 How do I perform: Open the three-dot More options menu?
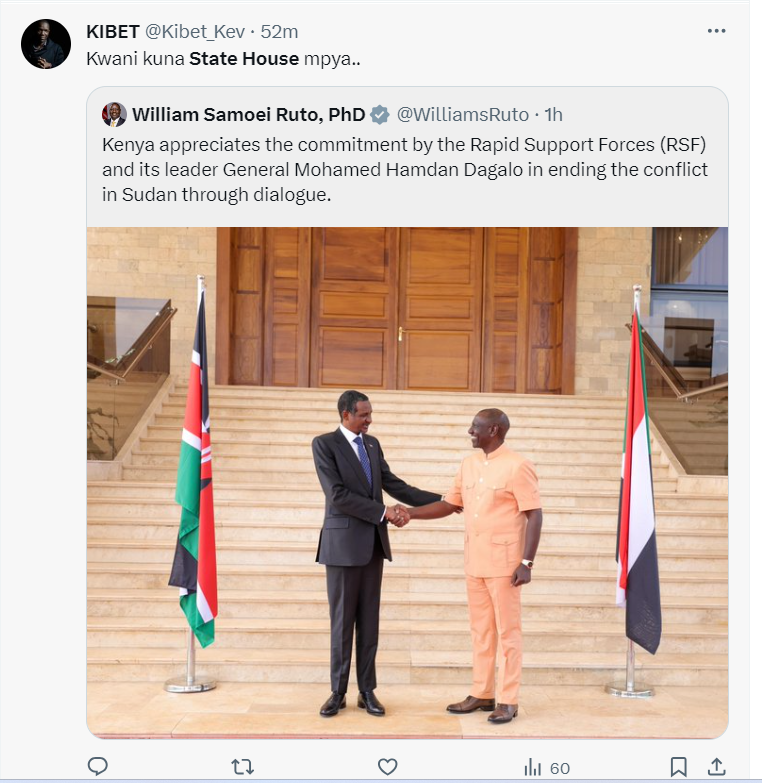coord(716,31)
